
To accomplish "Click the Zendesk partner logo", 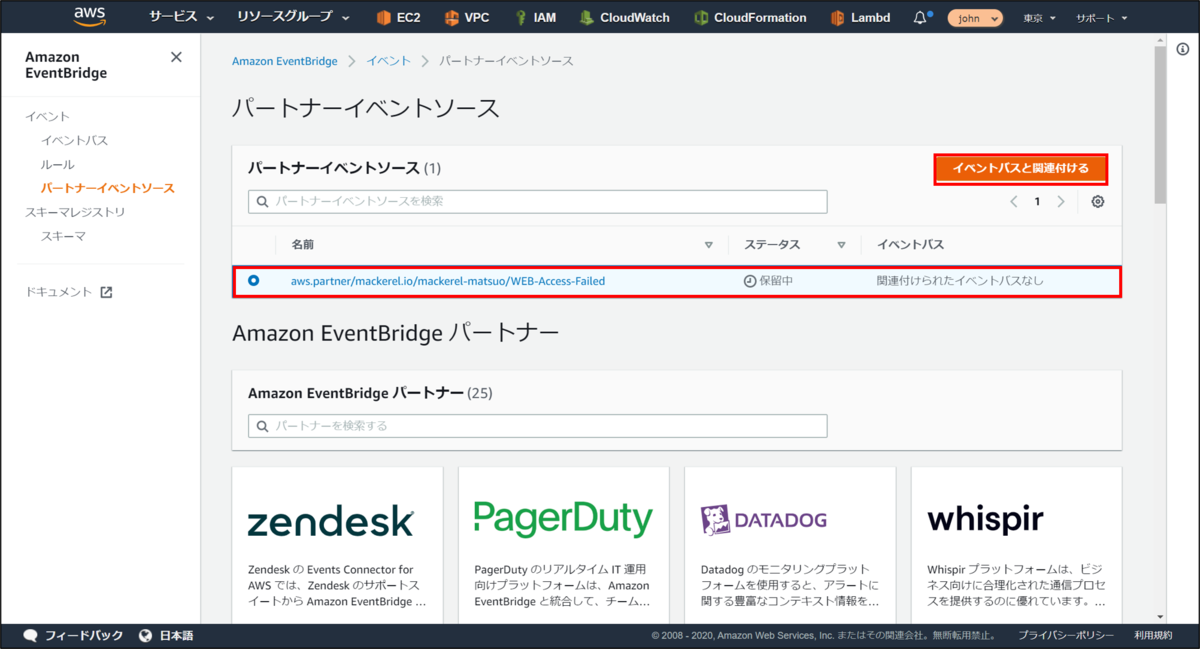I will pyautogui.click(x=331, y=520).
